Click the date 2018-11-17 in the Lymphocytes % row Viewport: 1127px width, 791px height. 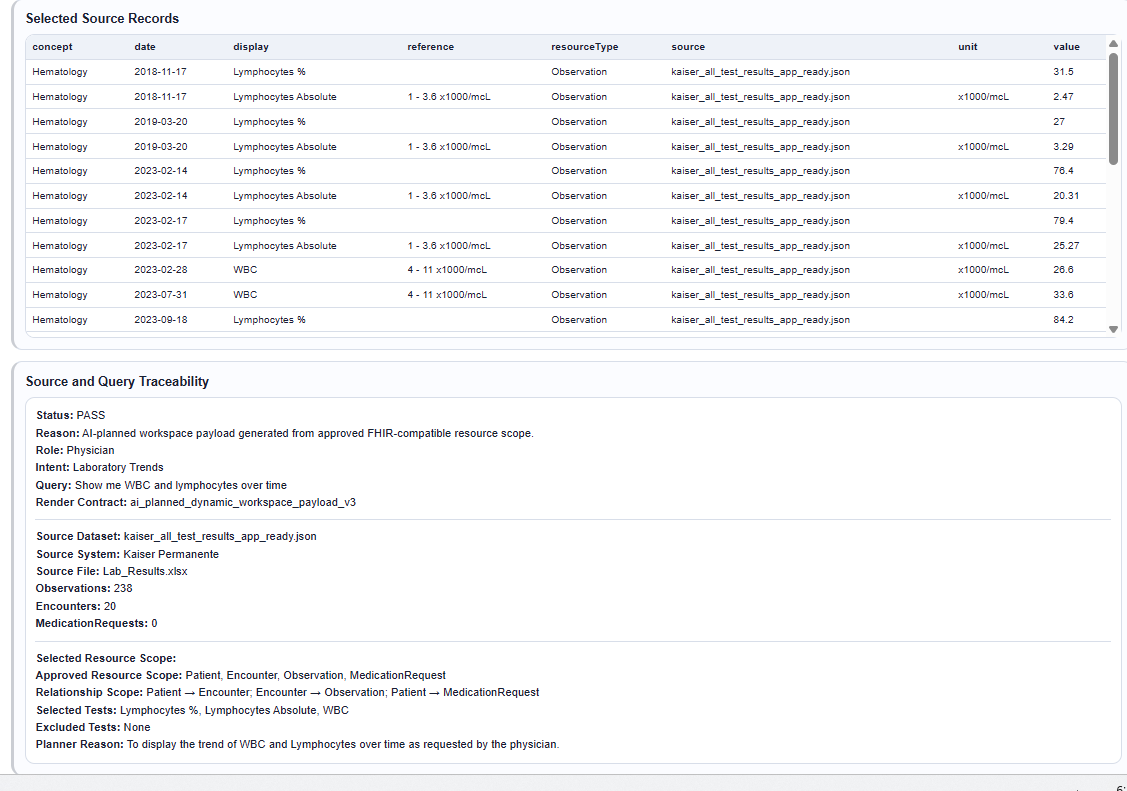point(160,72)
